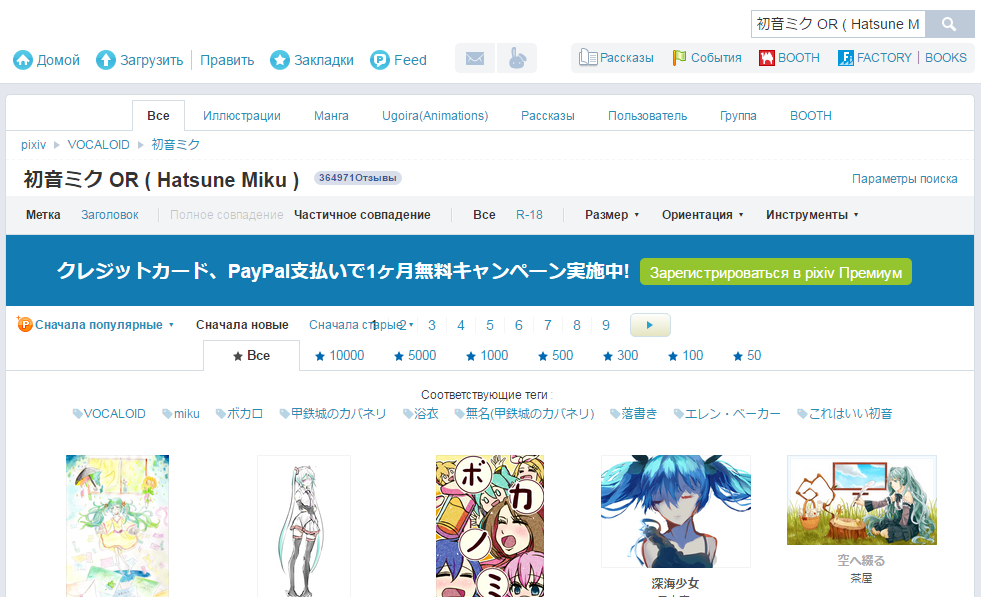This screenshot has height=597, width=981.
Task: Click the search input field
Action: (x=838, y=24)
